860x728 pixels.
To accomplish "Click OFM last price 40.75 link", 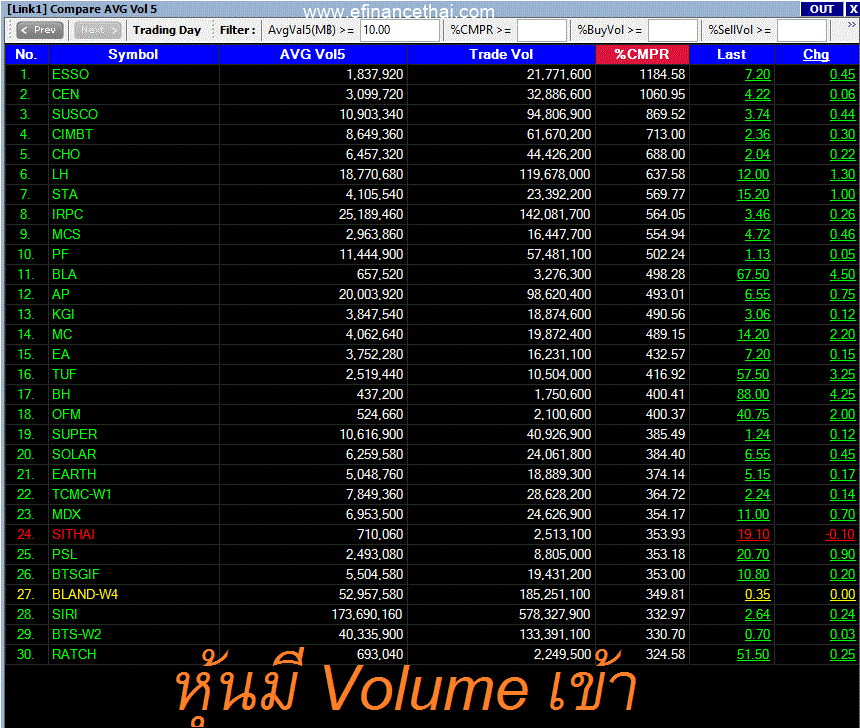I will (x=754, y=414).
